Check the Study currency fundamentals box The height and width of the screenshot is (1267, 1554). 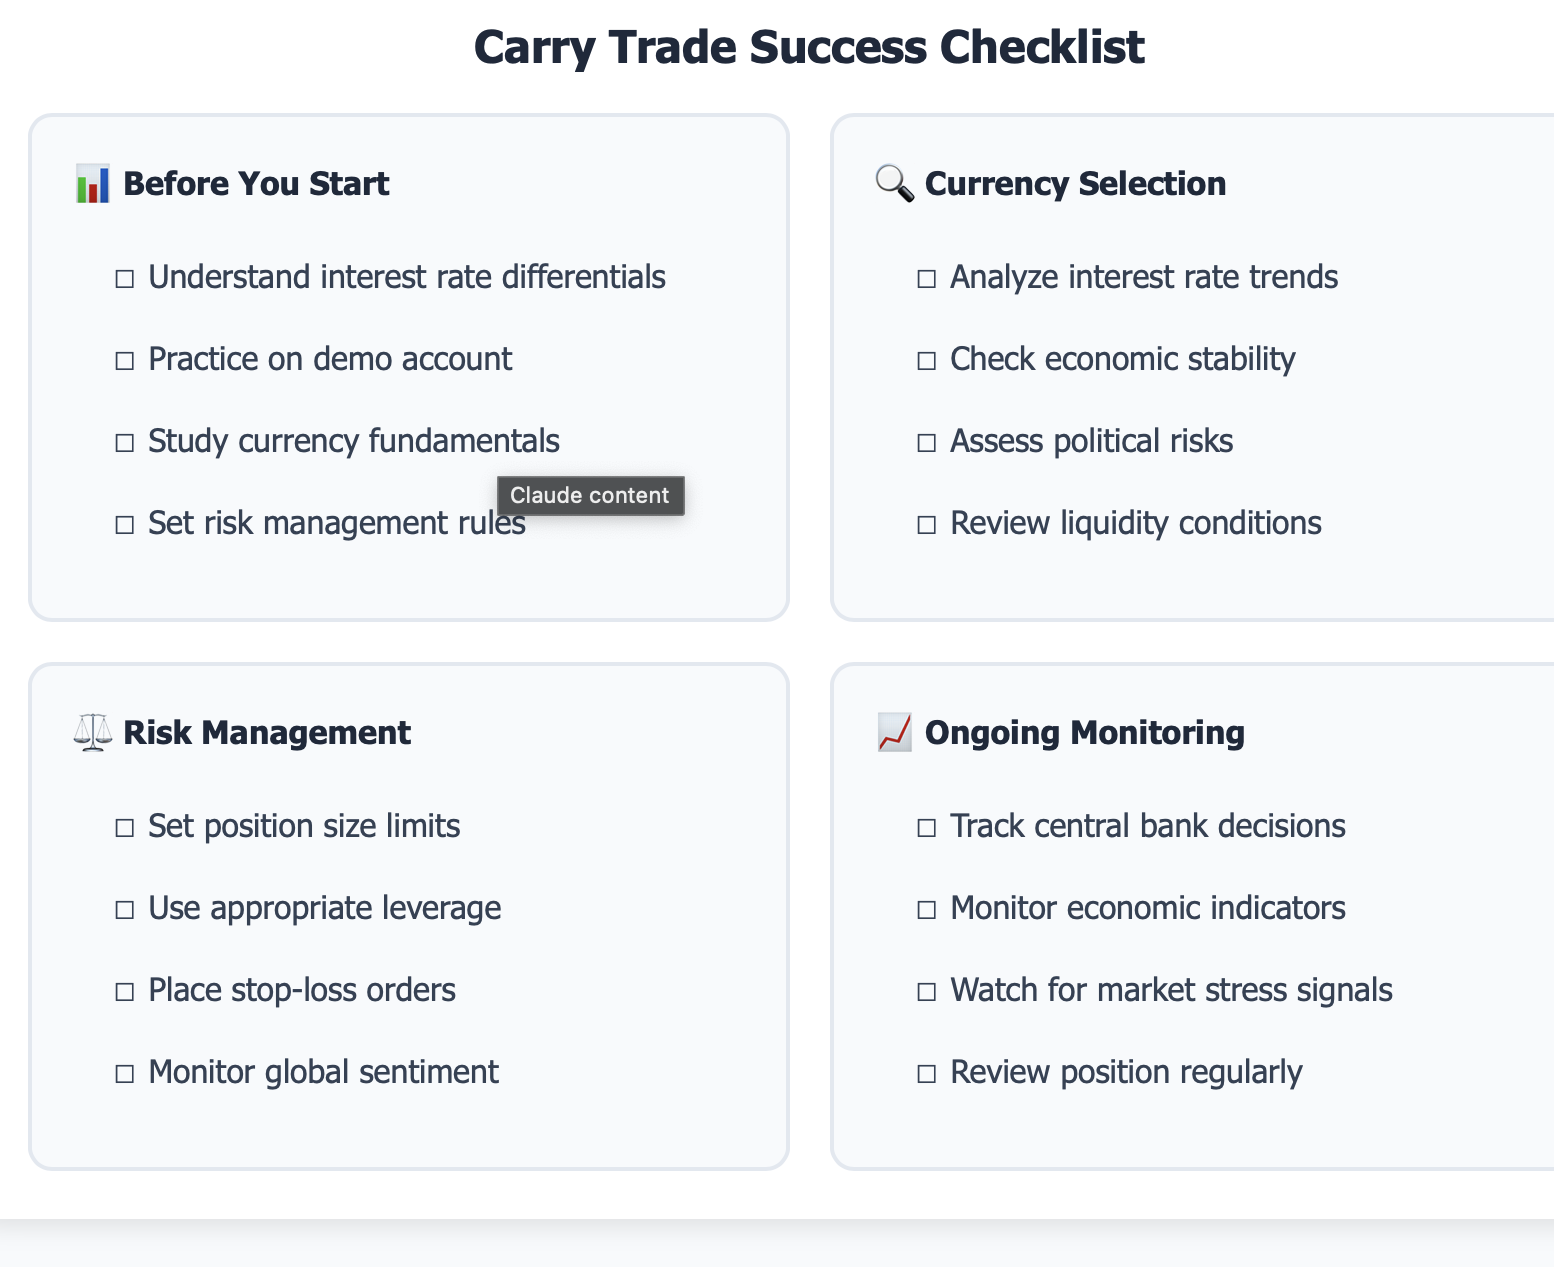pyautogui.click(x=125, y=443)
